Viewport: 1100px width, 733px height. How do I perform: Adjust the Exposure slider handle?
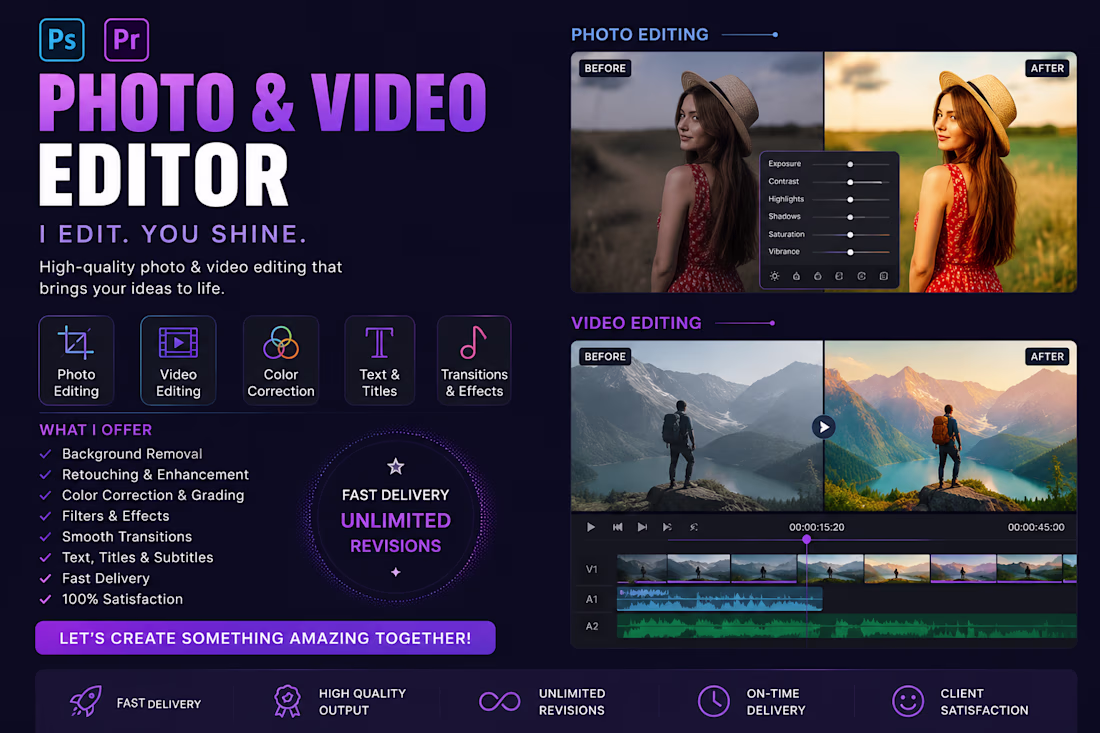click(x=850, y=164)
